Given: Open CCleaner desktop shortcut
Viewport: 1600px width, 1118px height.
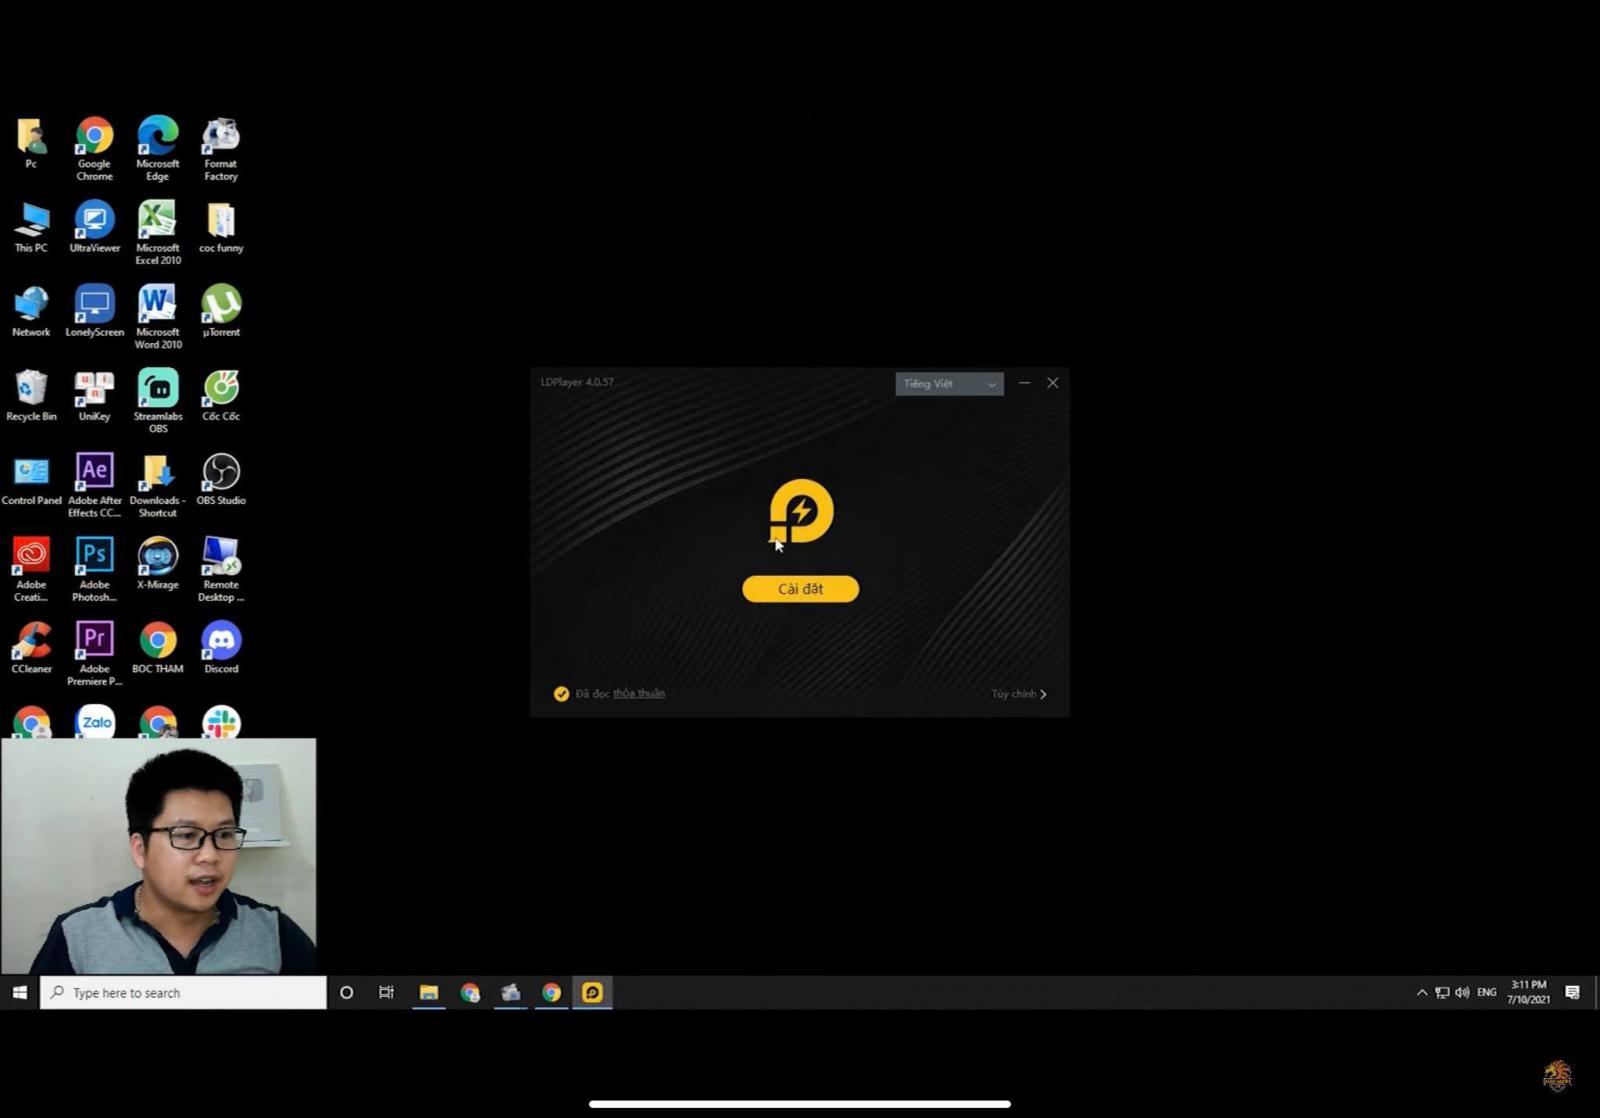Looking at the screenshot, I should coord(31,647).
